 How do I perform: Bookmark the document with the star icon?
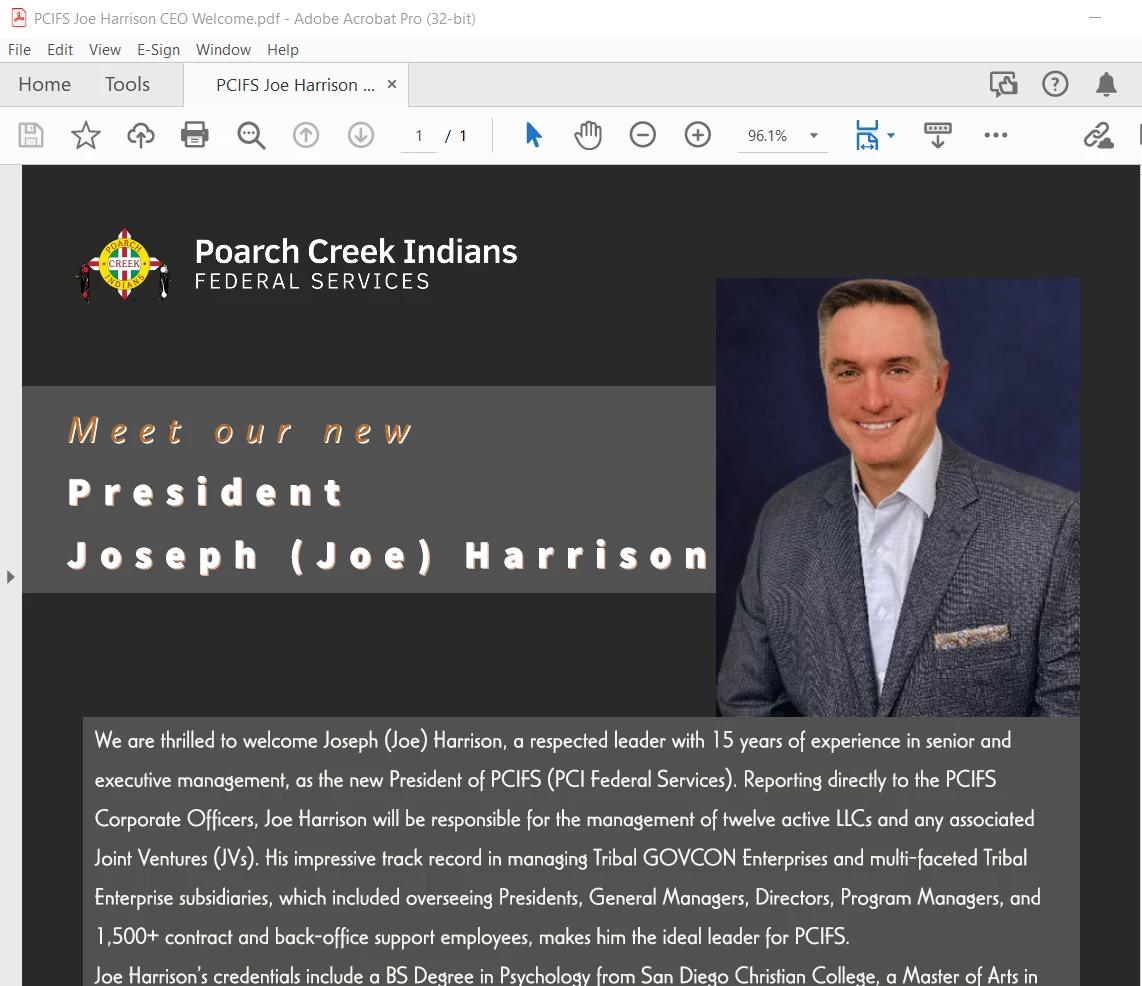[x=85, y=135]
